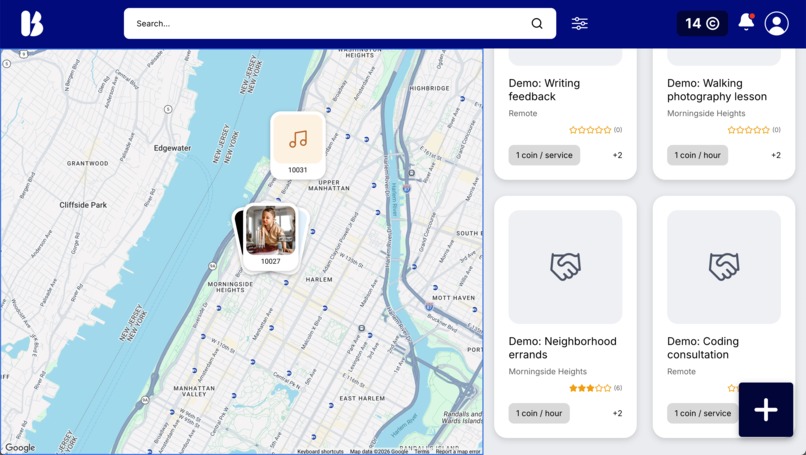
Task: Click Remote label under Writing feedback
Action: 523,113
